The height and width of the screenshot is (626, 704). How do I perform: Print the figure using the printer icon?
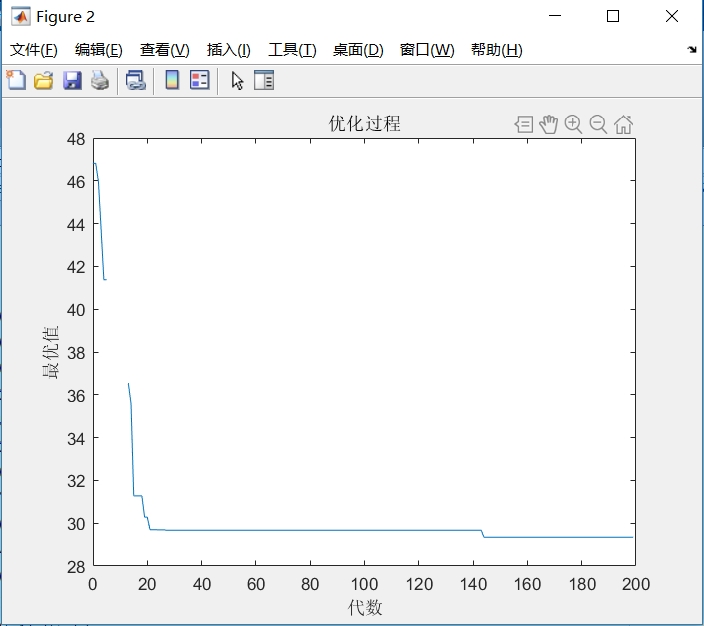click(100, 81)
